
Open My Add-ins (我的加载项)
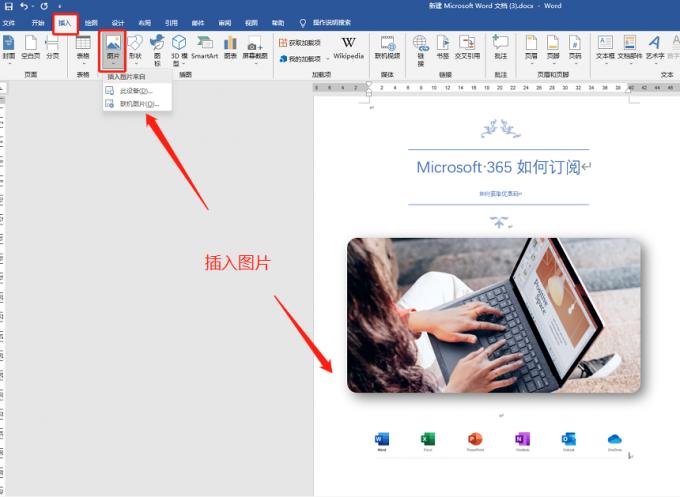click(301, 59)
